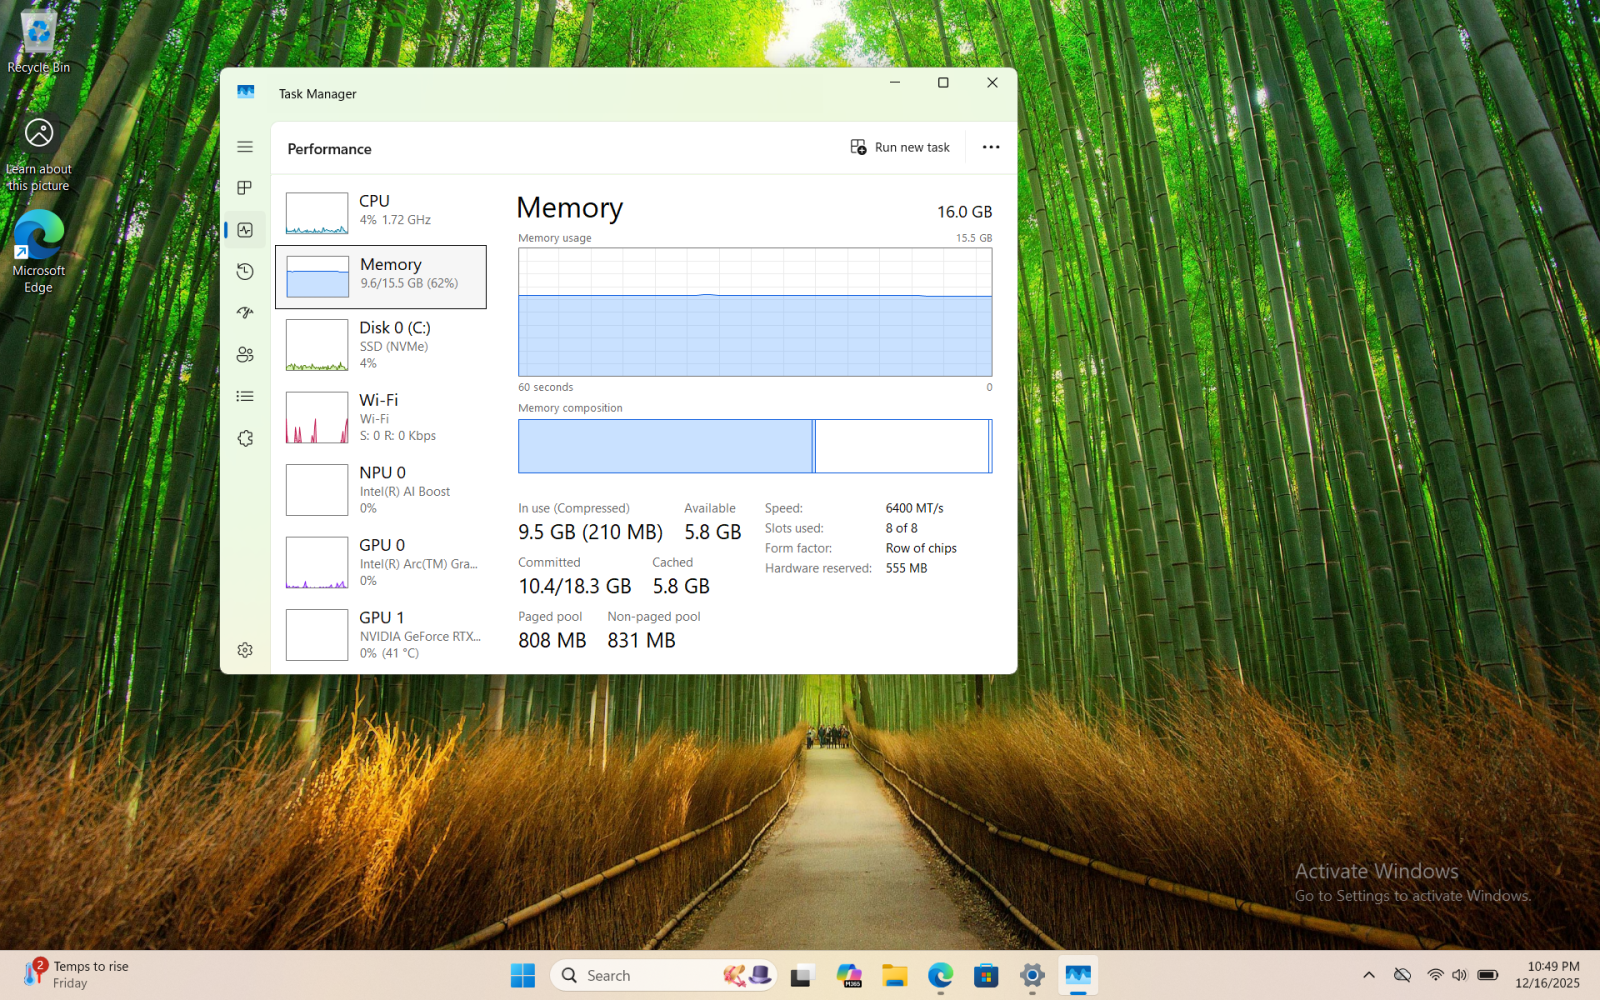Open the three-dot more options menu
The width and height of the screenshot is (1600, 1000).
[990, 147]
